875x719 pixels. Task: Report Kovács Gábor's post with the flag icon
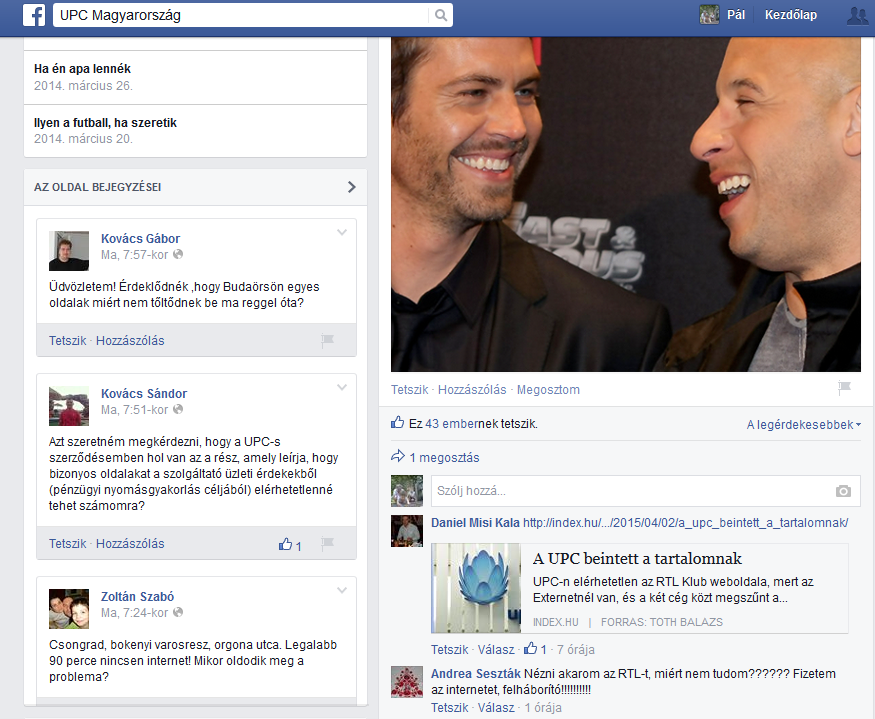click(x=328, y=340)
